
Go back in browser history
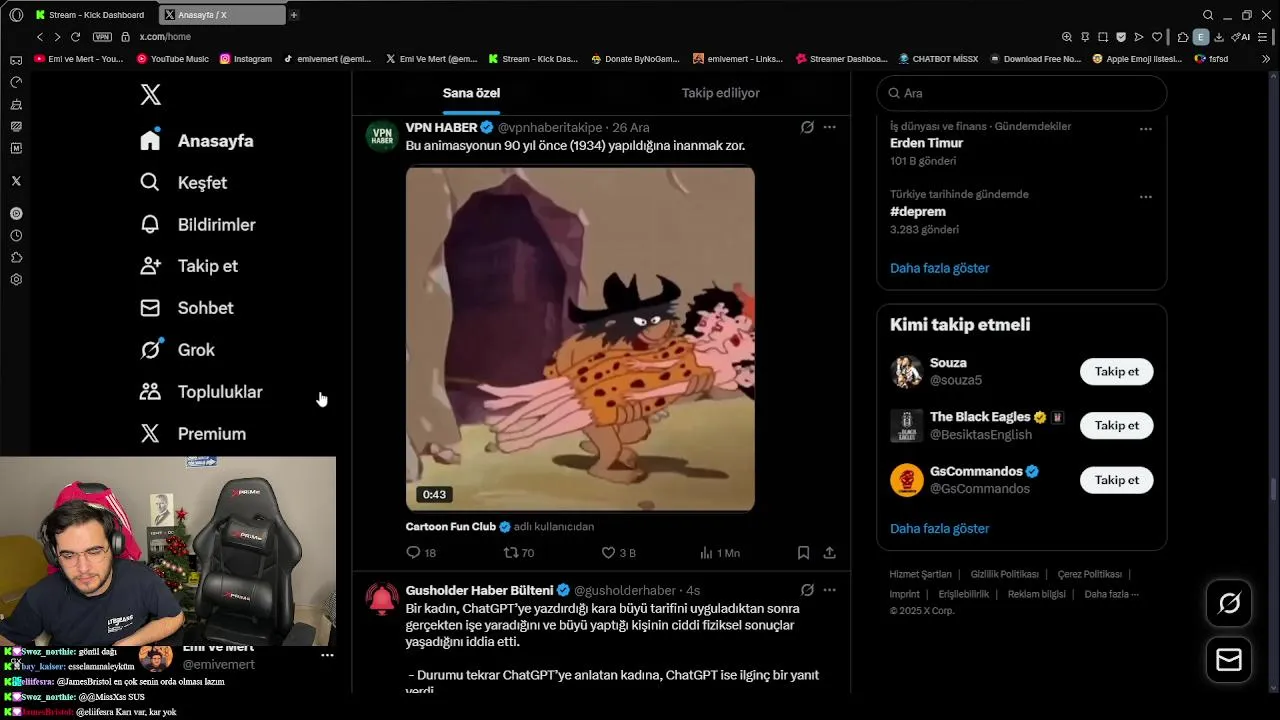click(40, 37)
